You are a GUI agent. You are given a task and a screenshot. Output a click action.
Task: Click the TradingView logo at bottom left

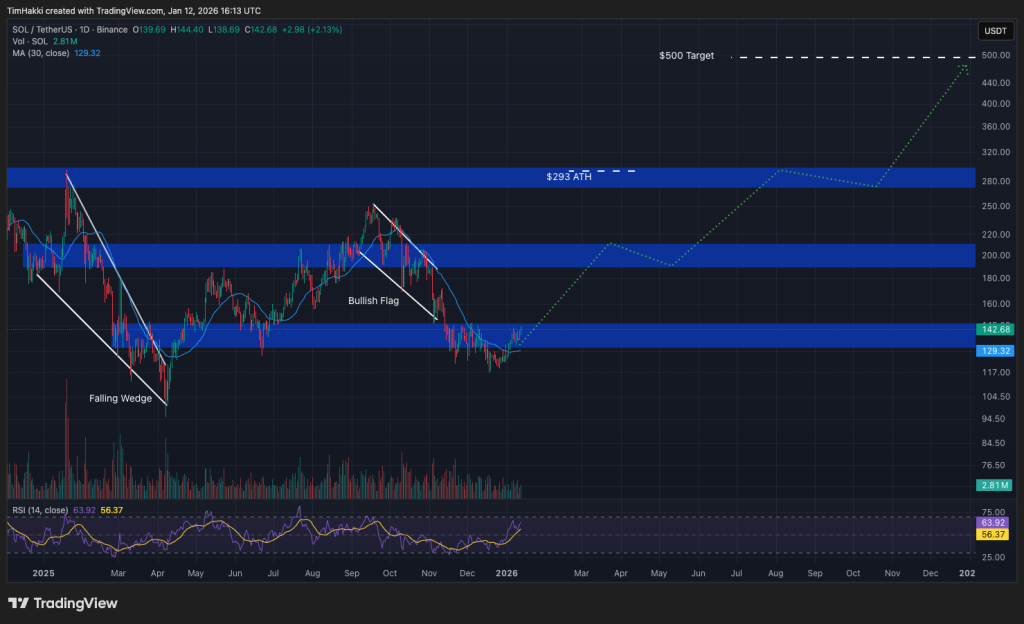(62, 603)
